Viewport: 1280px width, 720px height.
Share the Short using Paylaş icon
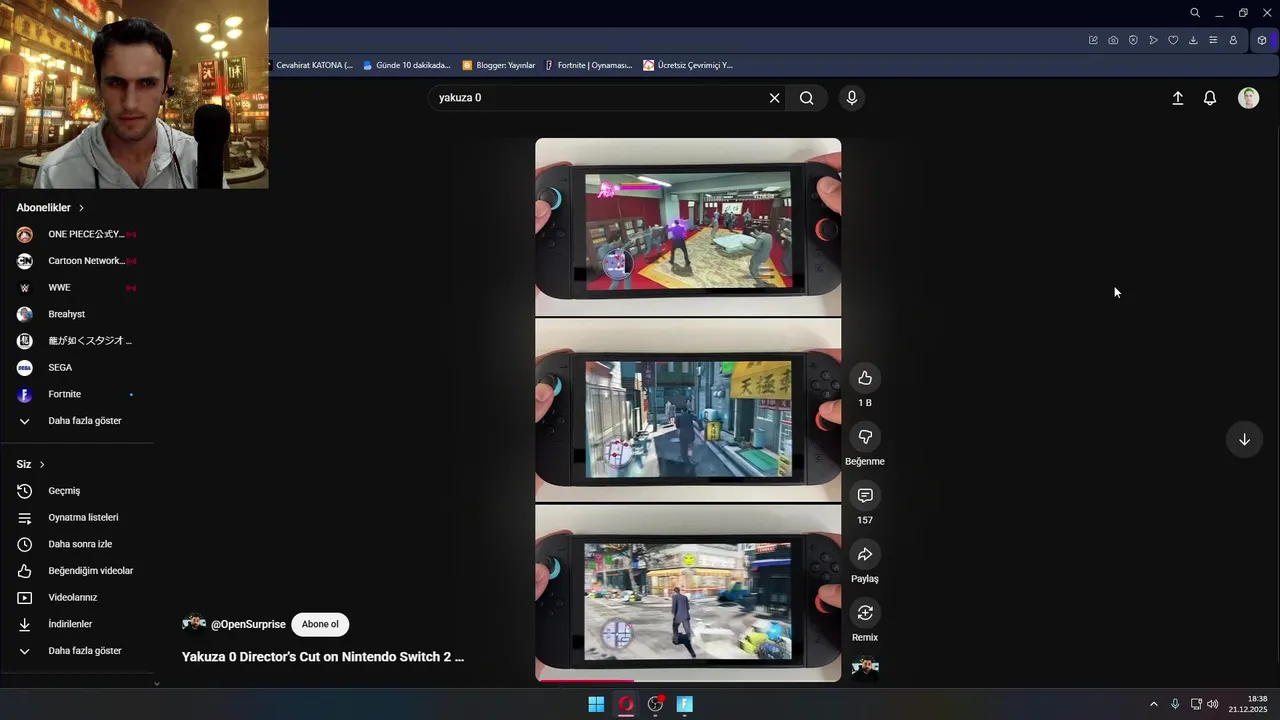pyautogui.click(x=865, y=554)
